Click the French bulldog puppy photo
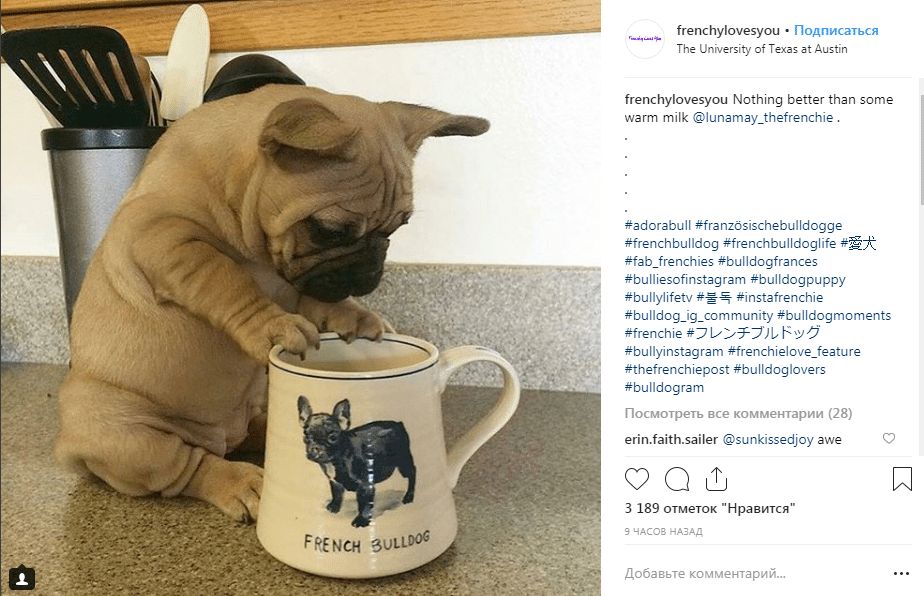 coord(300,298)
